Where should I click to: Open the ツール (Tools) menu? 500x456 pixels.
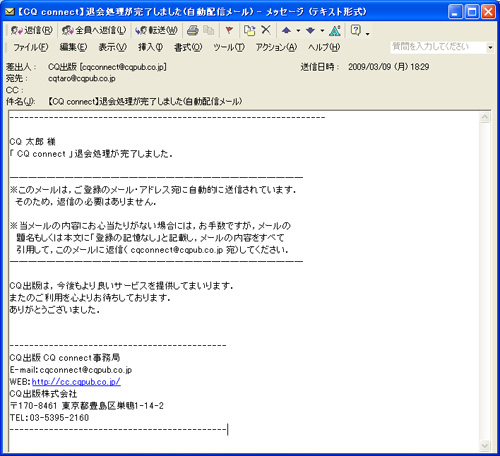229,47
